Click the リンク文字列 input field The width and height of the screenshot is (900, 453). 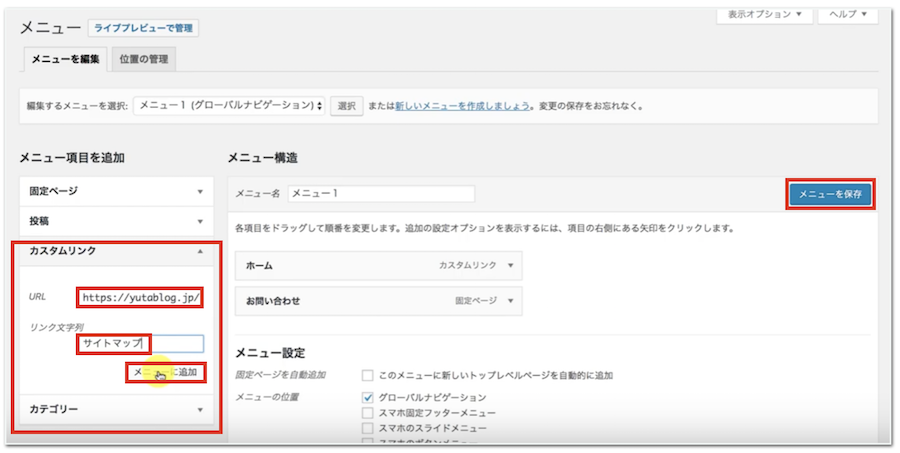pyautogui.click(x=141, y=344)
